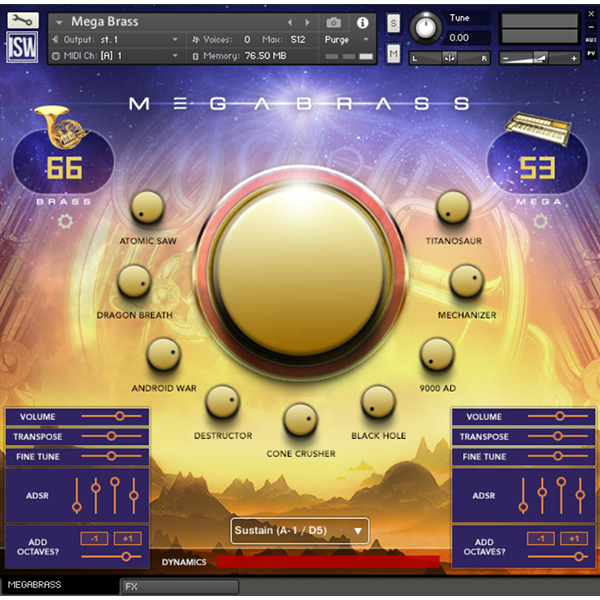Open instrument info with the i icon
The height and width of the screenshot is (600, 600).
point(362,23)
